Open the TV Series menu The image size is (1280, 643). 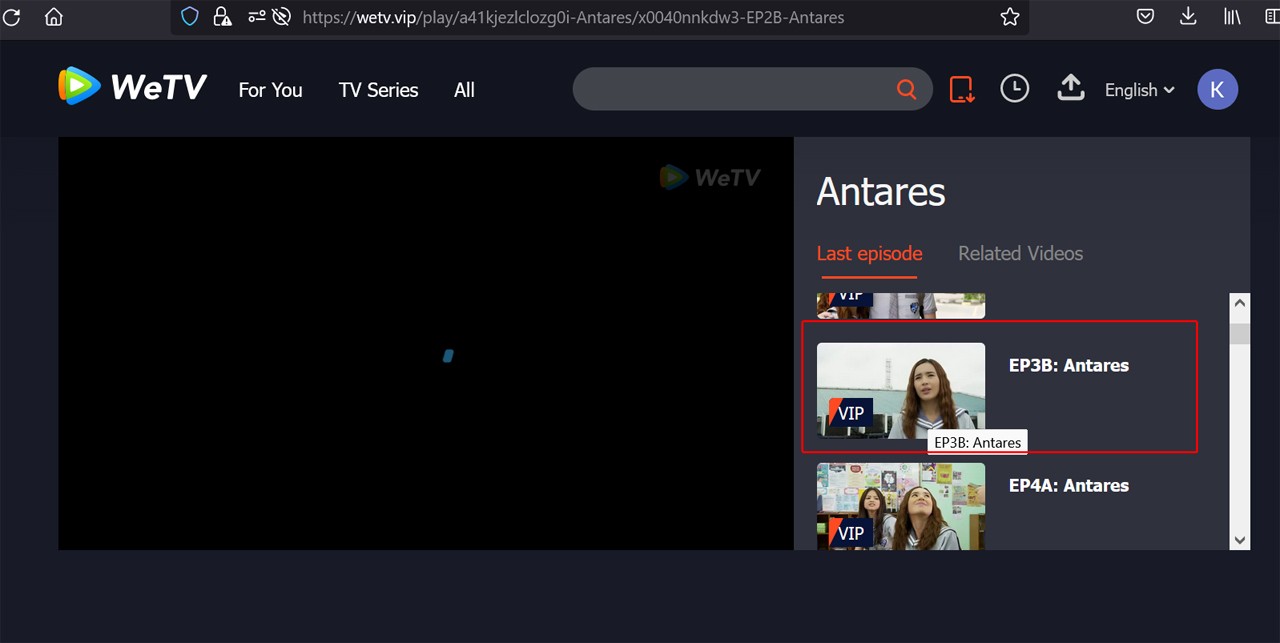tap(378, 90)
